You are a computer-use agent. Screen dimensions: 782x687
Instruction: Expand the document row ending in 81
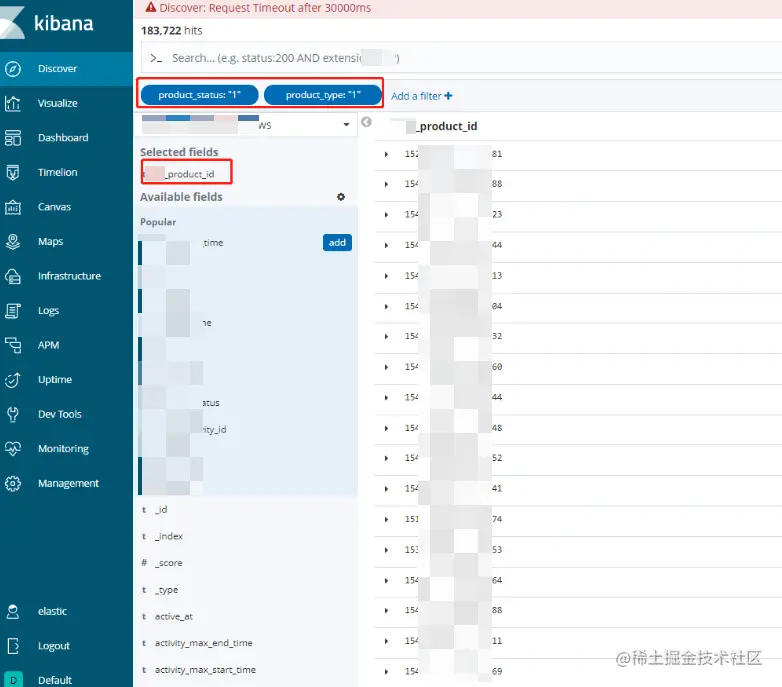(386, 155)
